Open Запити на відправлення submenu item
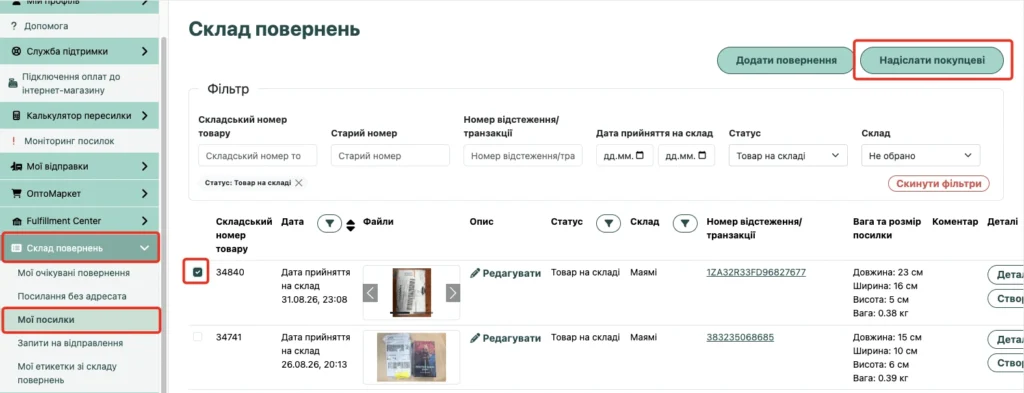The image size is (1024, 393). 70,343
